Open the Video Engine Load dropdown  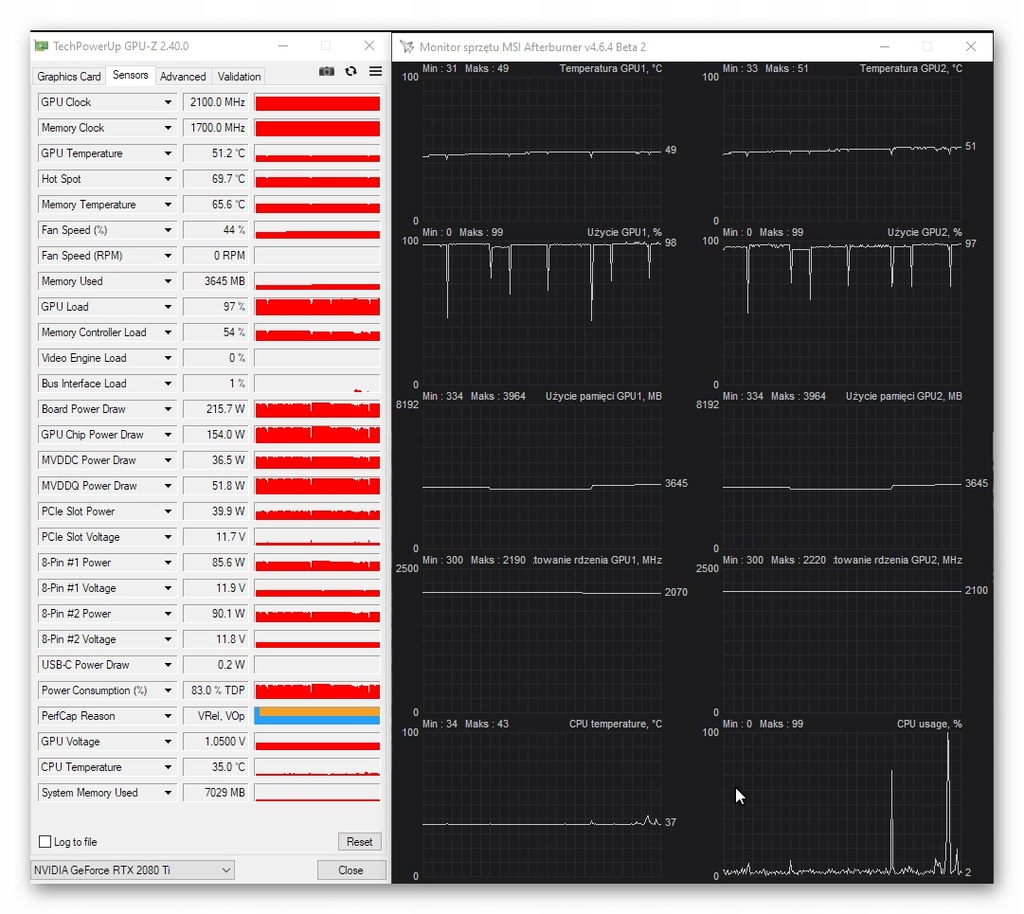[168, 358]
